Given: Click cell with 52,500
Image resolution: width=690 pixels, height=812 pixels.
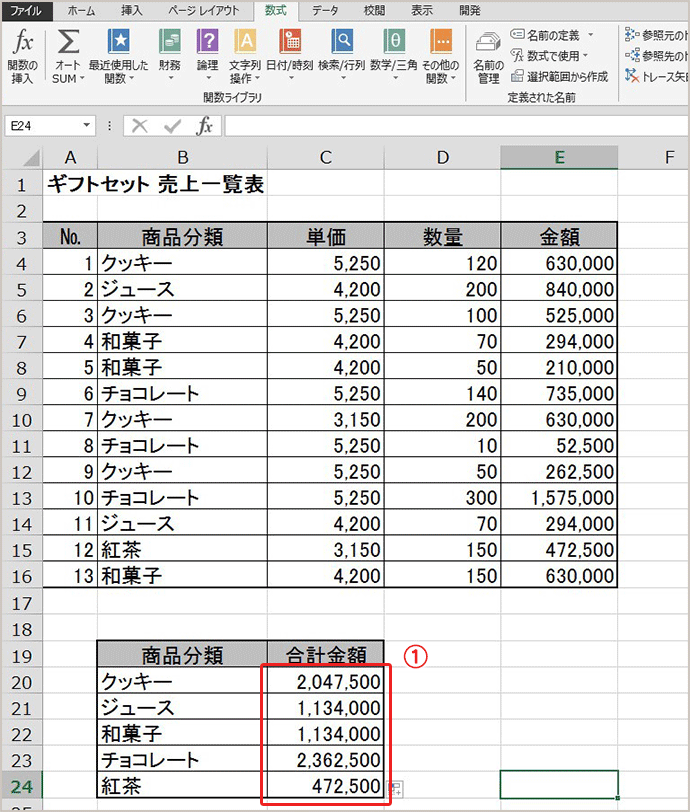Looking at the screenshot, I should click(x=559, y=445).
